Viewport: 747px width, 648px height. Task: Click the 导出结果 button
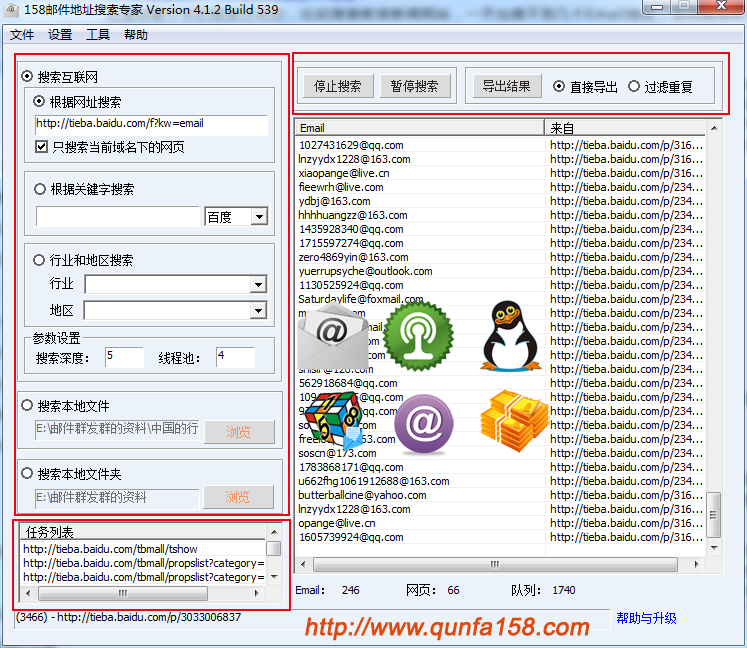(507, 86)
